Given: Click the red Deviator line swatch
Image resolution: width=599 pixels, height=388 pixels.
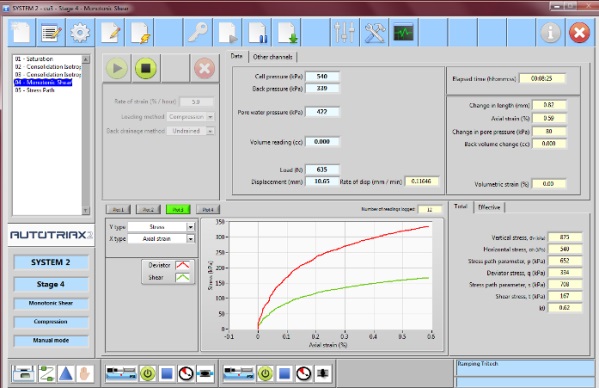Looking at the screenshot, I should 183,265.
